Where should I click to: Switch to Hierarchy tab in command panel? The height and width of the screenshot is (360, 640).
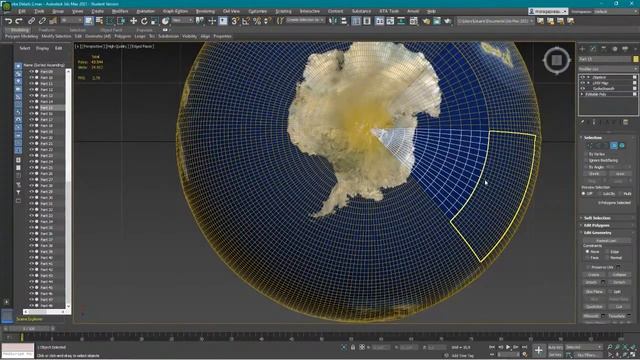point(604,49)
